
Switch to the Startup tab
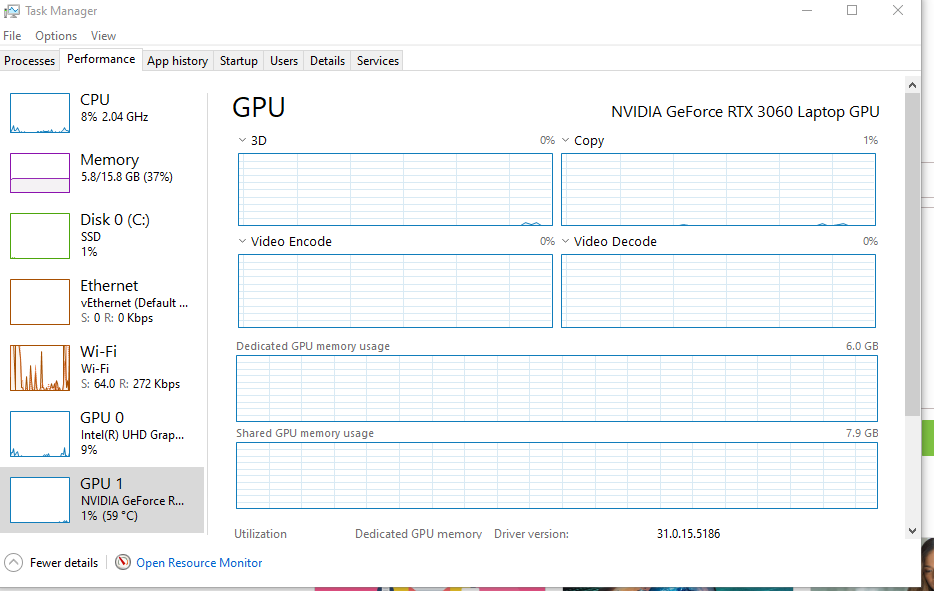click(238, 61)
